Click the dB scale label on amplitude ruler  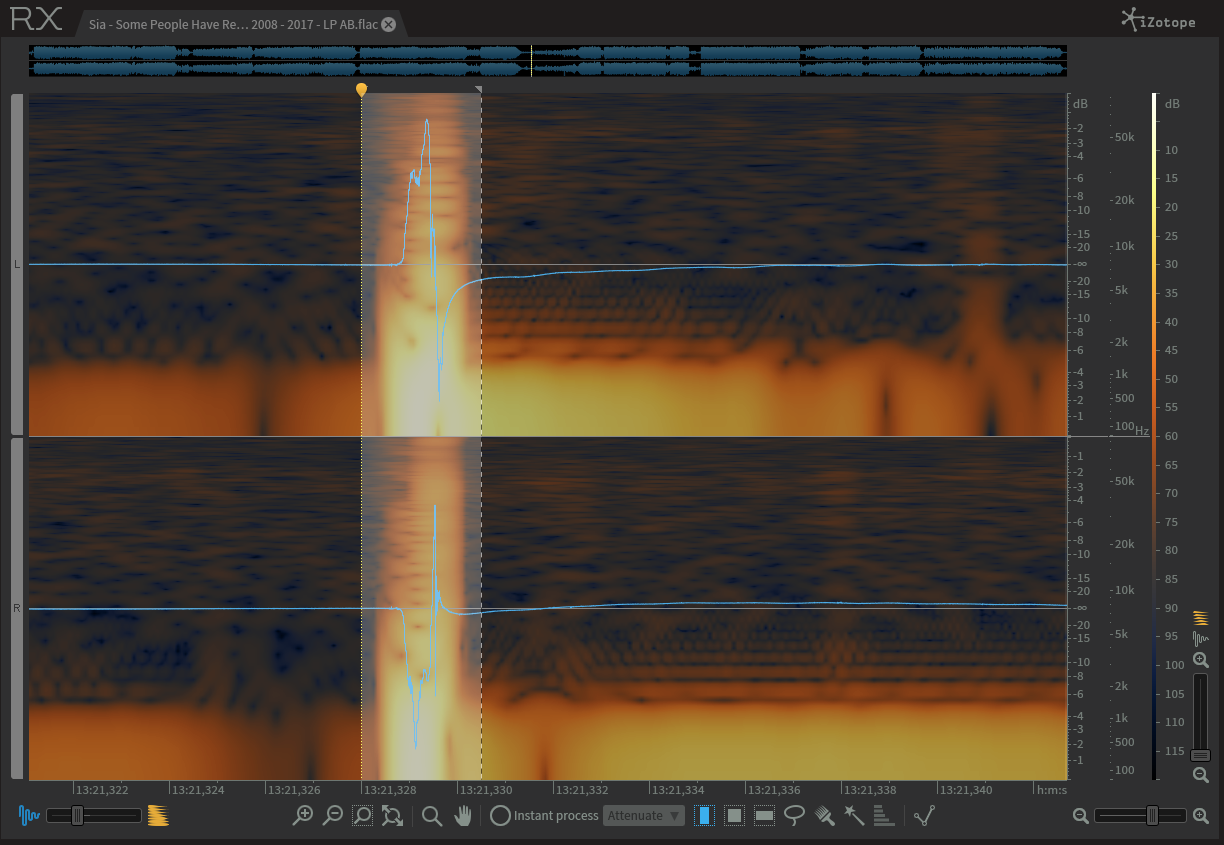(1080, 104)
